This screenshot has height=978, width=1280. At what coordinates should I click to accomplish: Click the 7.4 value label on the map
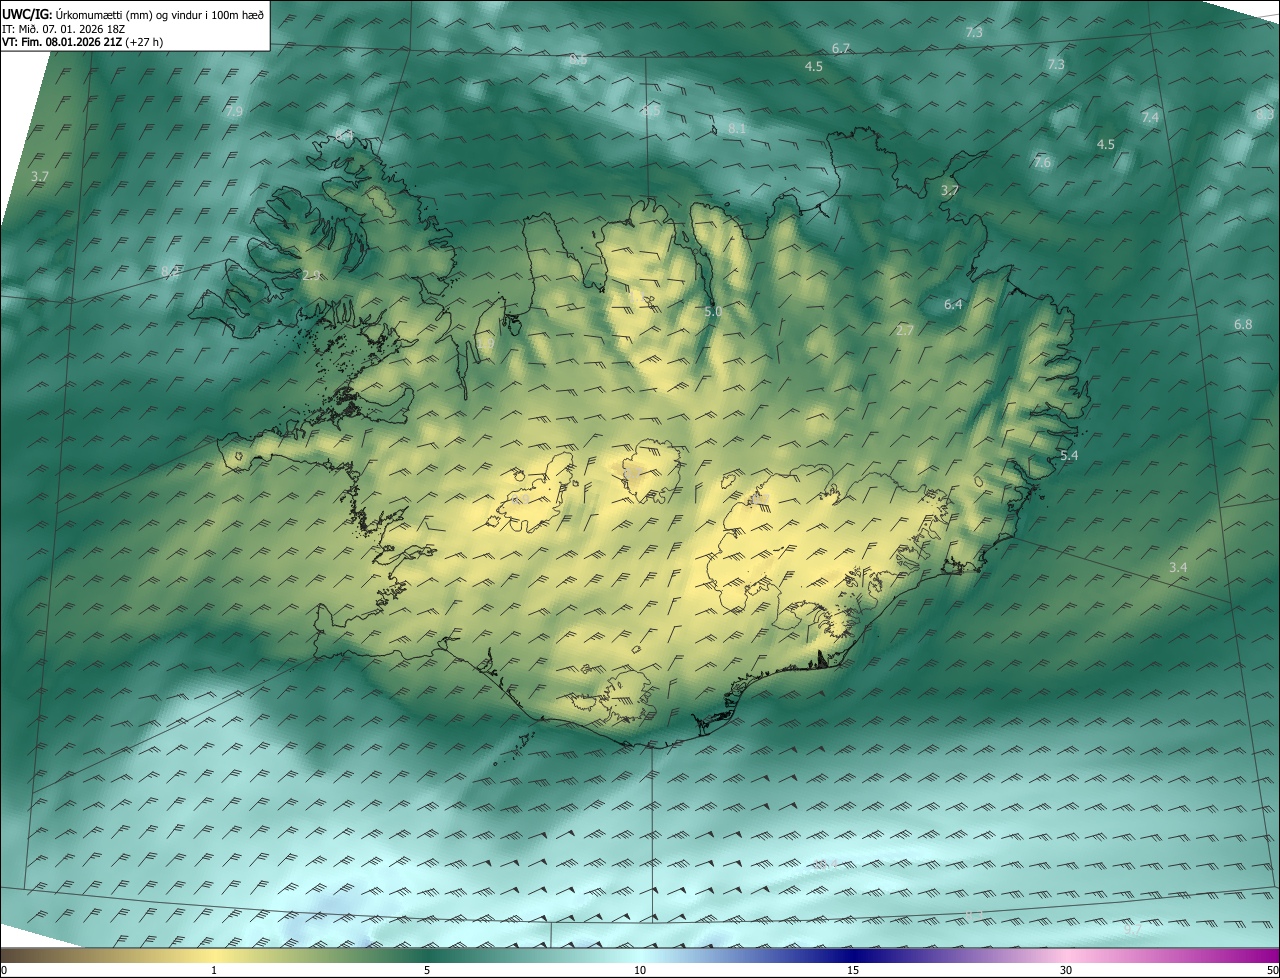pyautogui.click(x=1150, y=117)
